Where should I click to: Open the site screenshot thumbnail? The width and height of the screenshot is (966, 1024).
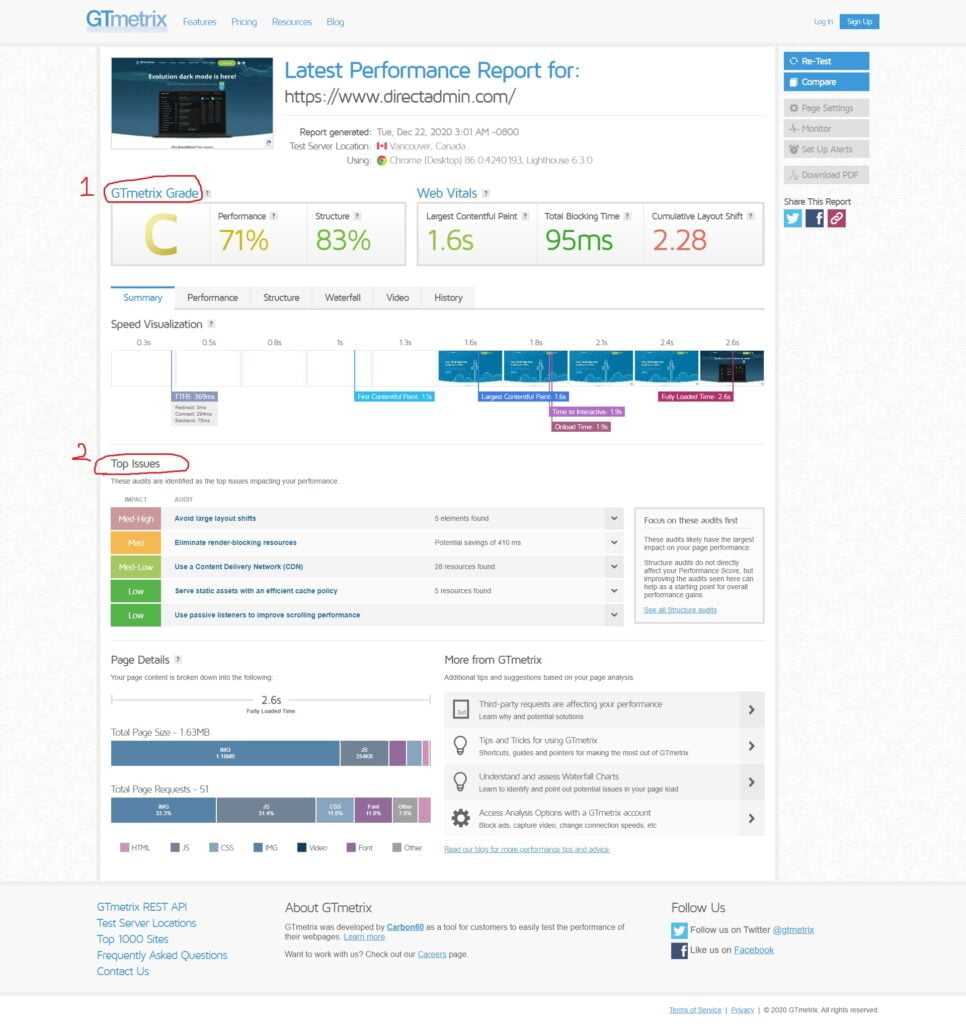pyautogui.click(x=192, y=103)
